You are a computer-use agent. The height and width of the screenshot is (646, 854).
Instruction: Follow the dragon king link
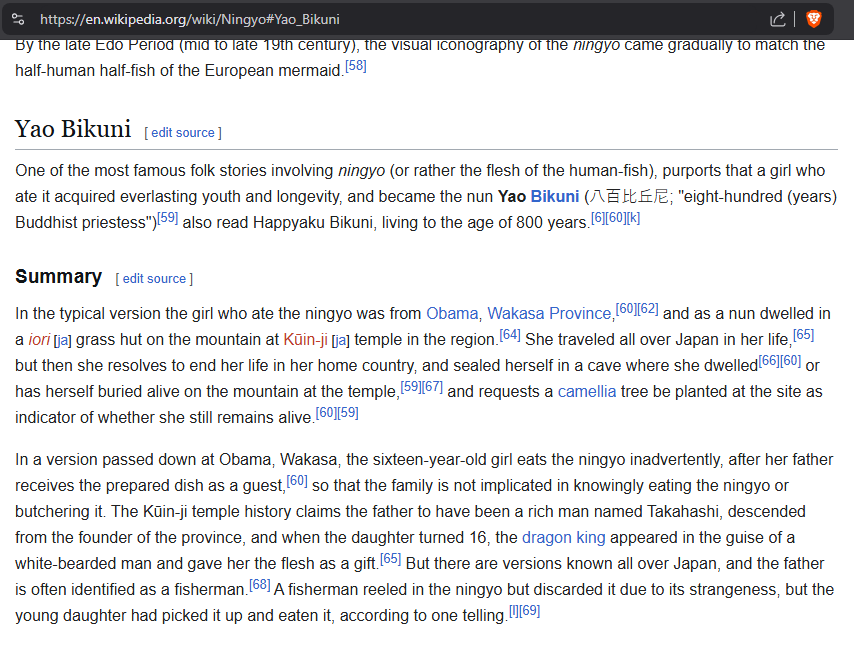pyautogui.click(x=564, y=538)
